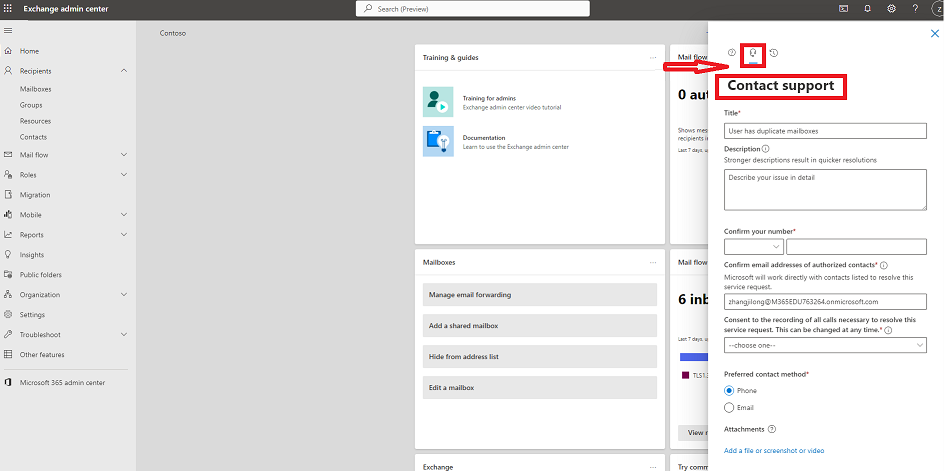Screen dimensions: 946x472
Task: Show notifications via the bell icon
Action: (868, 8)
